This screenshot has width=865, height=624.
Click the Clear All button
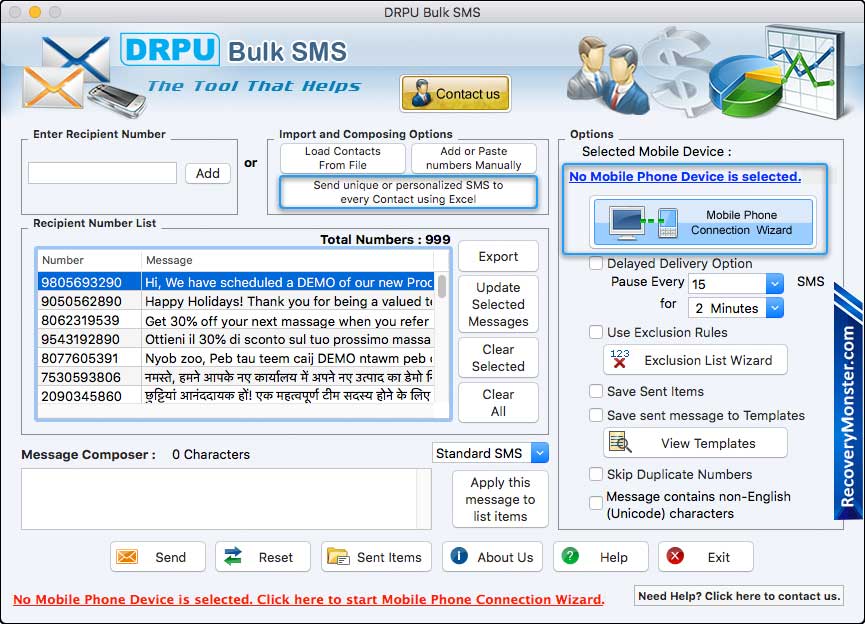tap(498, 403)
